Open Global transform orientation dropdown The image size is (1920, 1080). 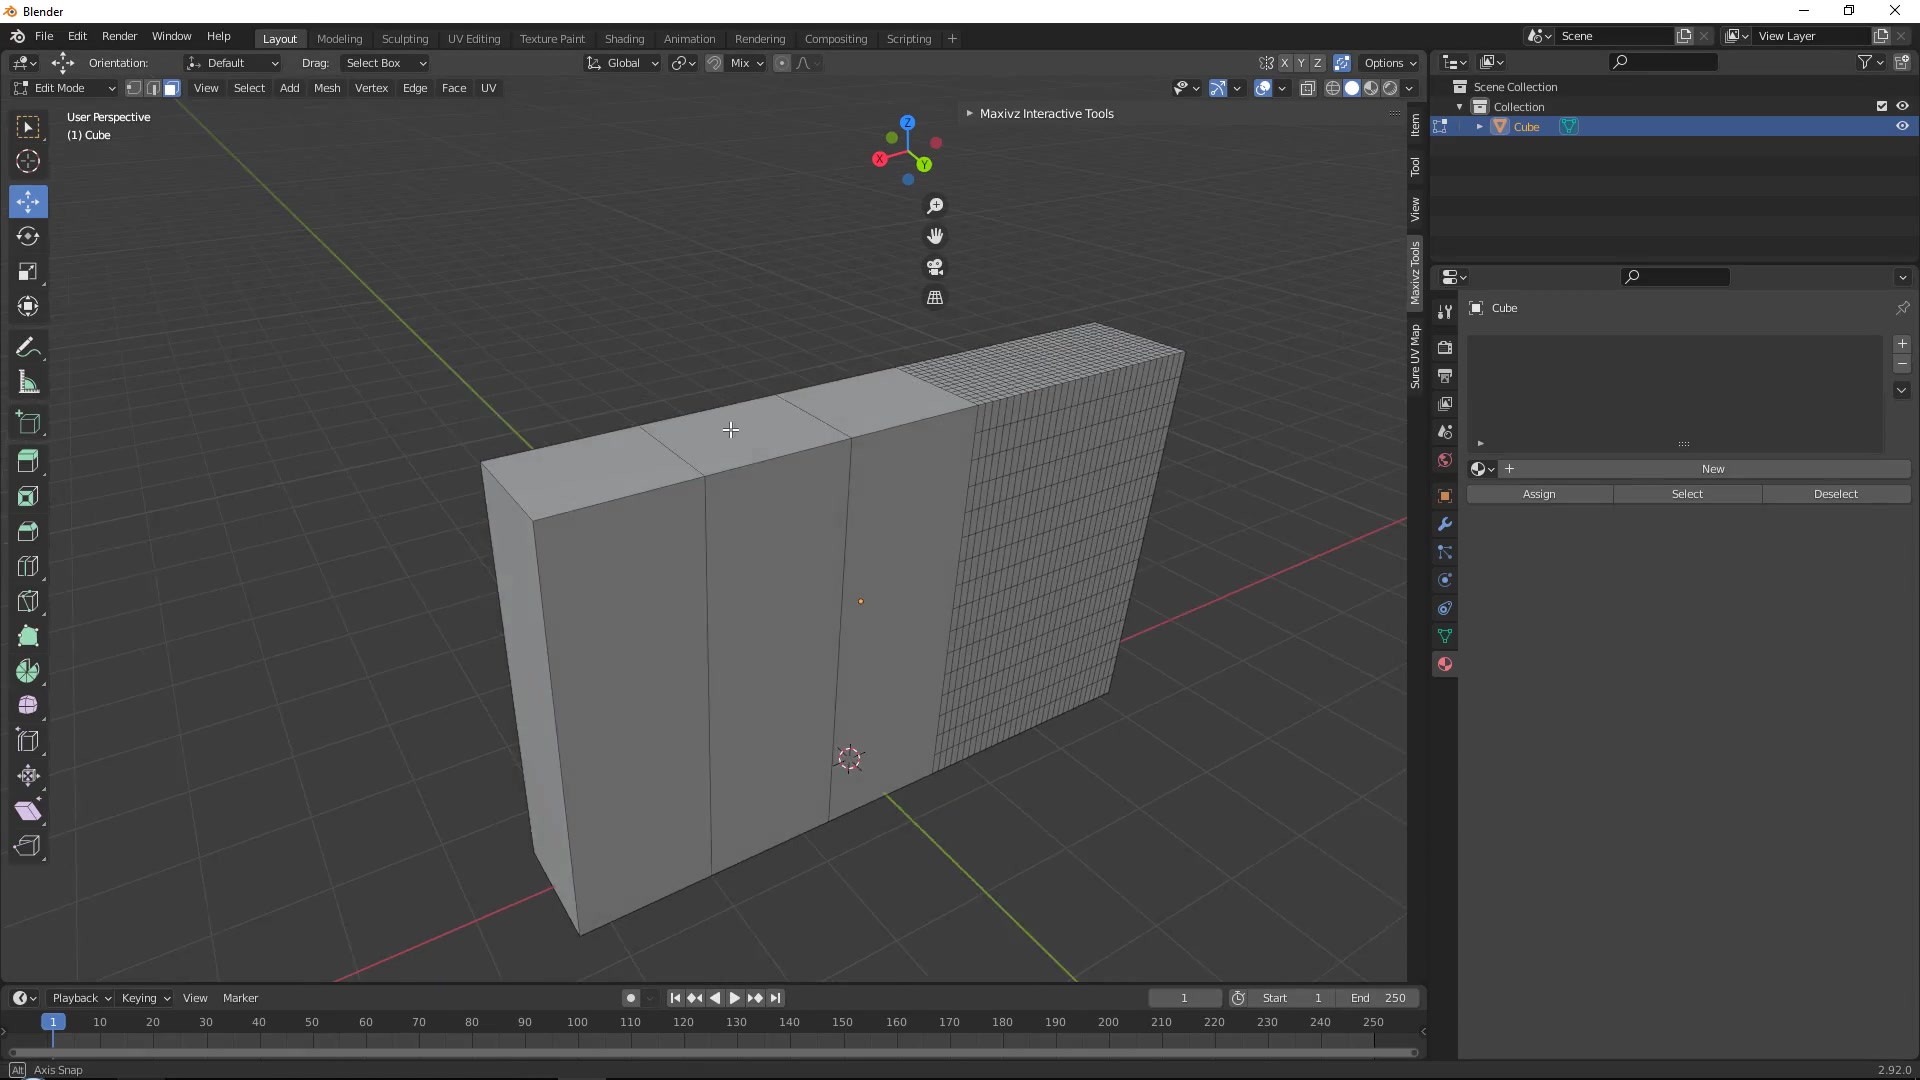[623, 63]
